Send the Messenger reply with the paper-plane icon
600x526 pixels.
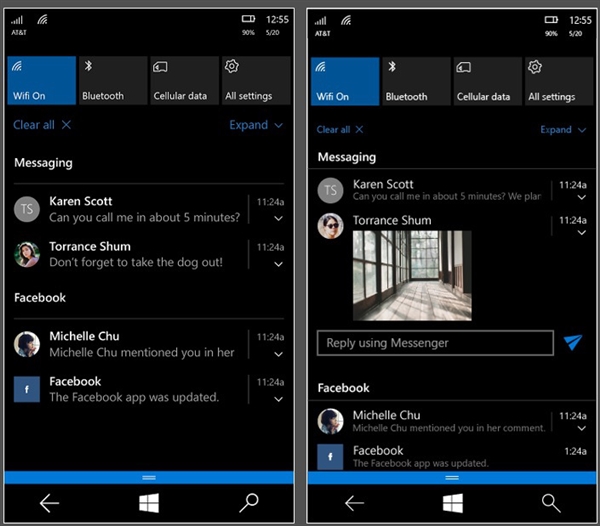(573, 342)
